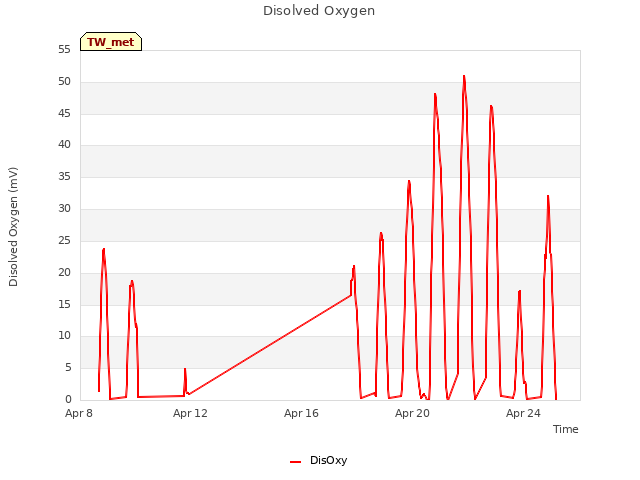
Task: Click the Apr 20 axis tick label
Action: 412,413
